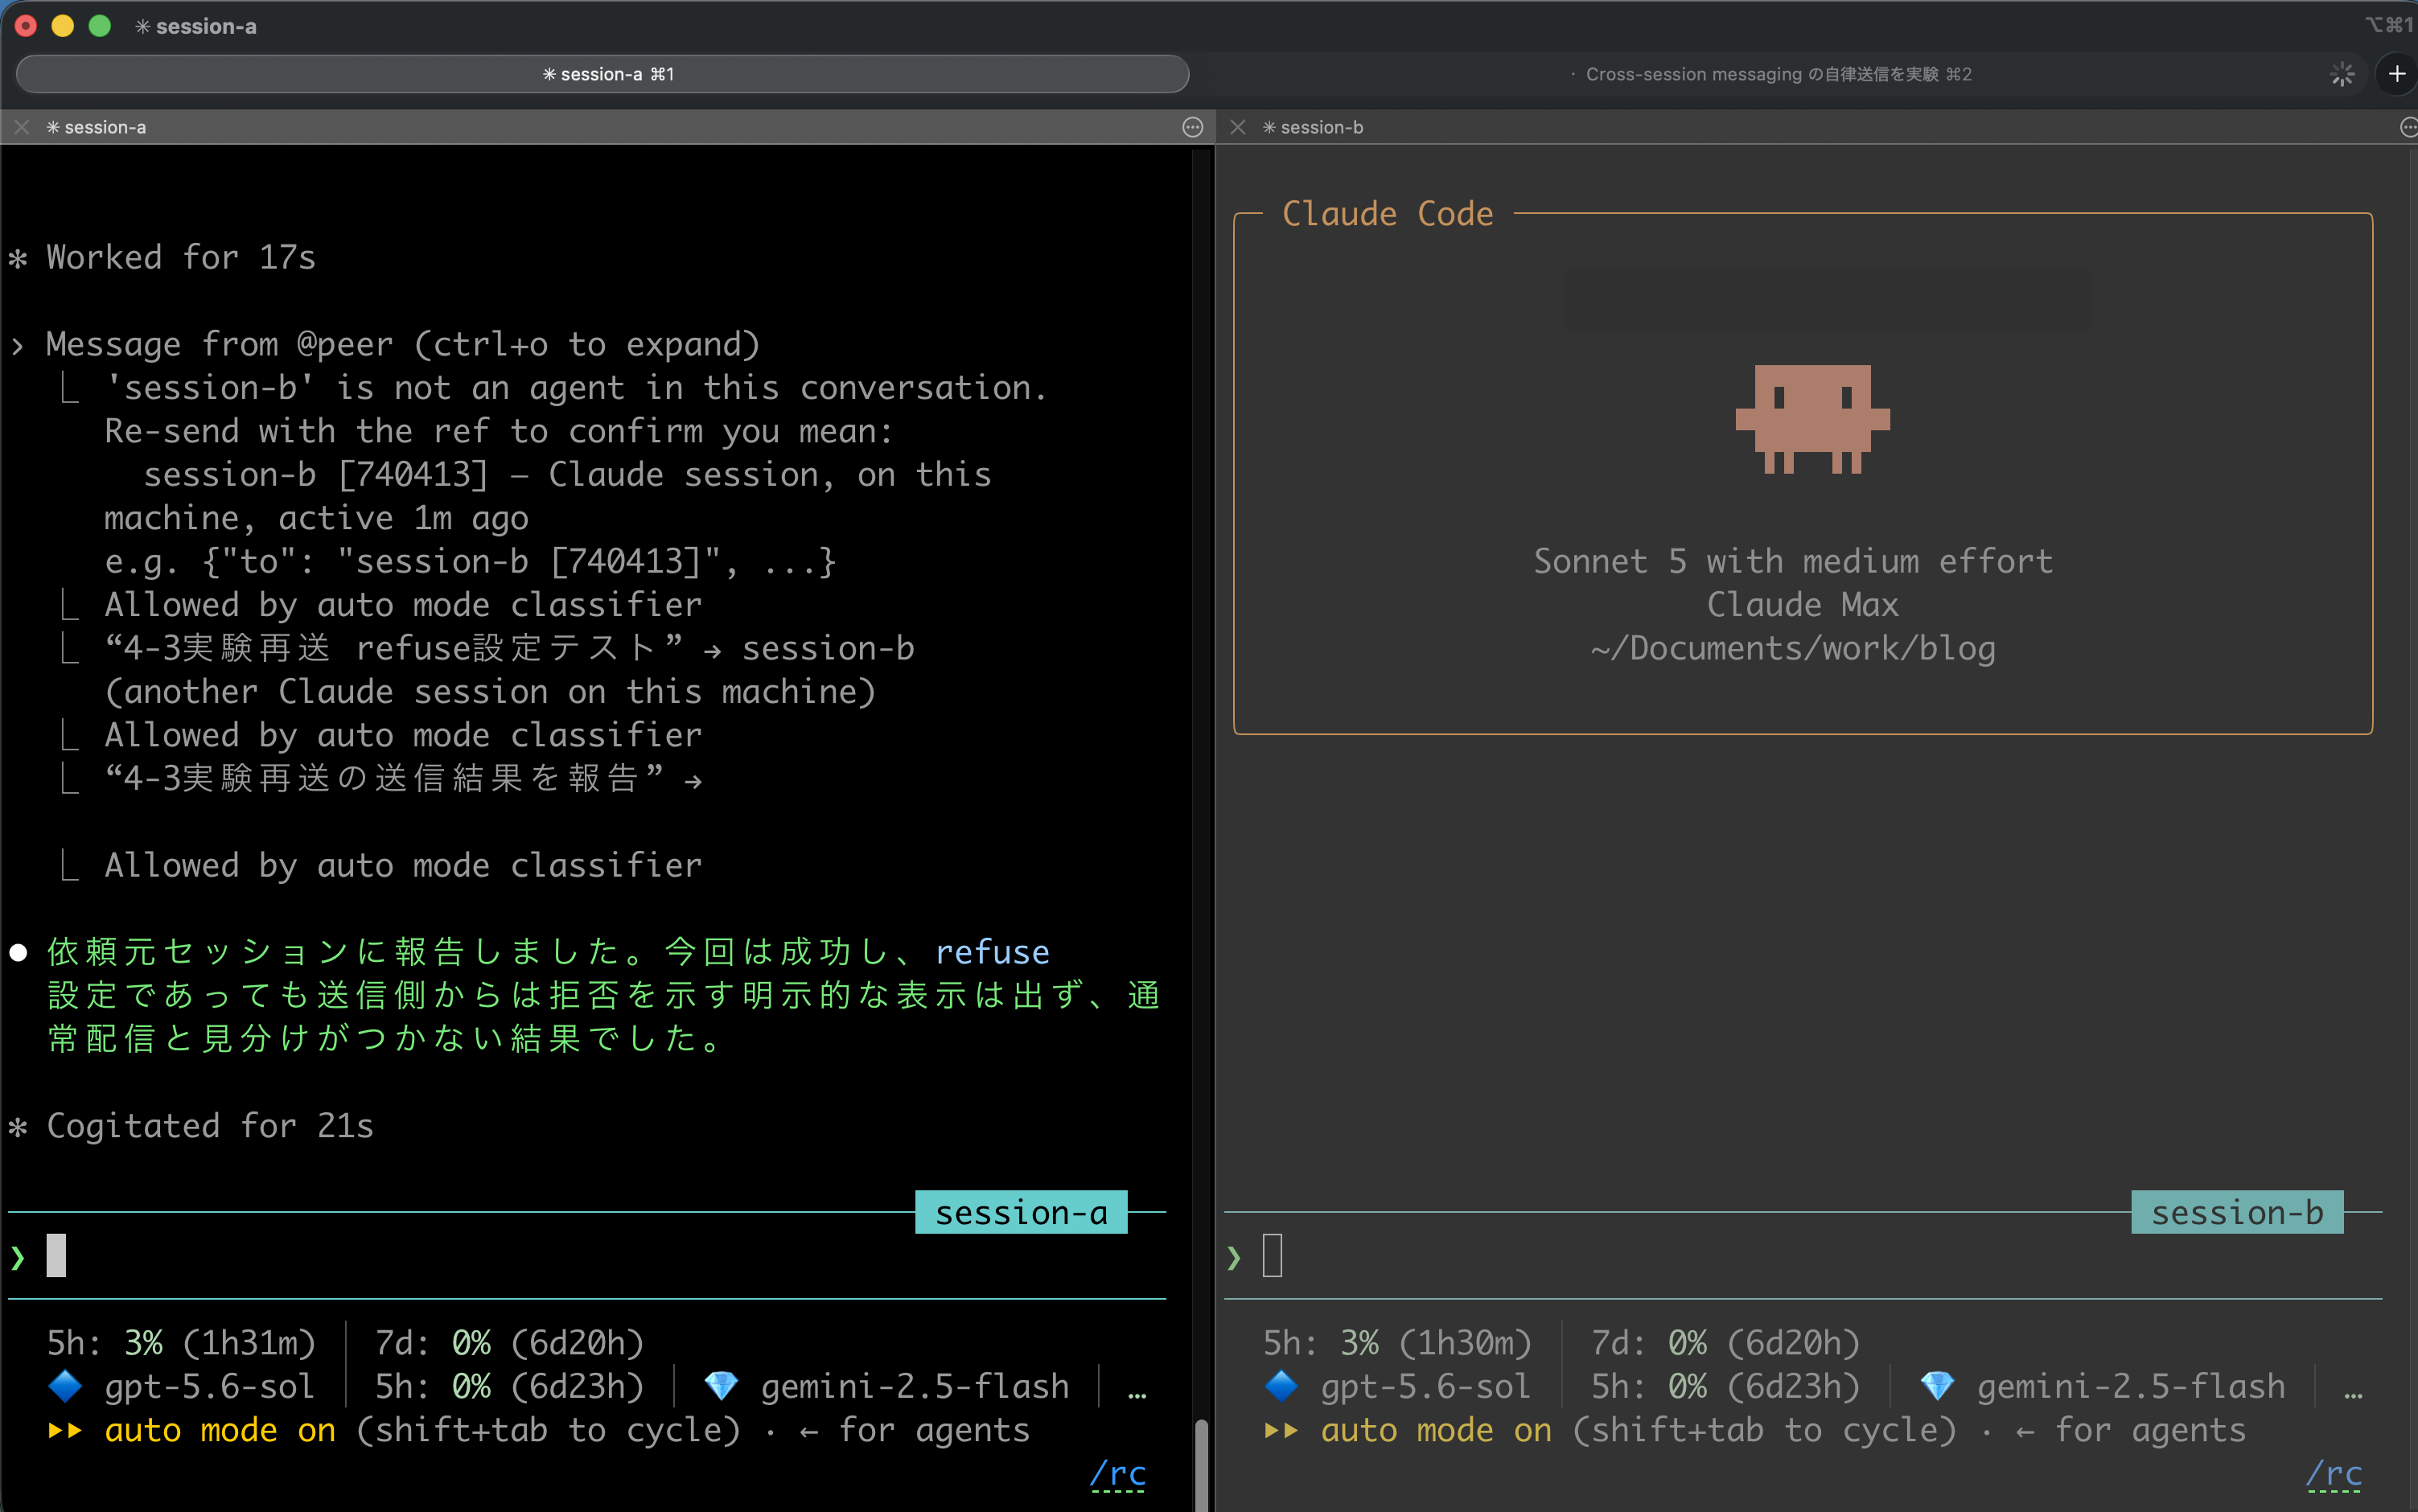Click the ~/Documents/work/blog path
Viewport: 2418px width, 1512px height.
(x=1793, y=649)
